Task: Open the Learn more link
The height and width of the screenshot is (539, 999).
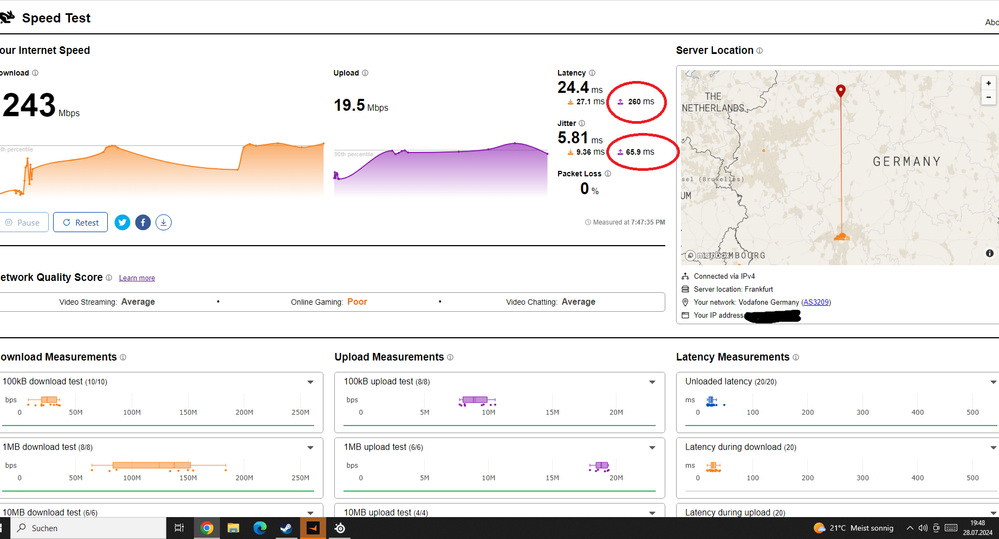Action: click(137, 278)
